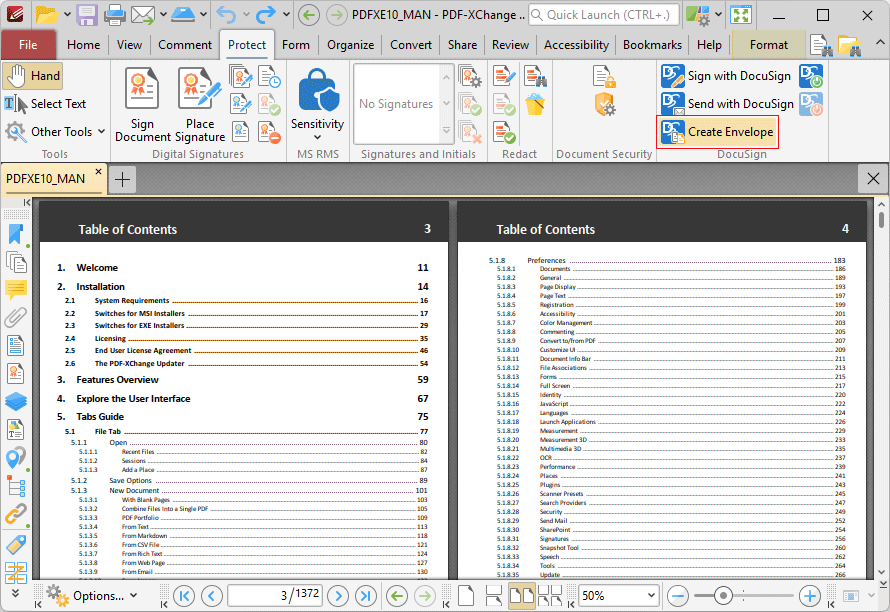Open the No Signatures gallery dropdown
890x612 pixels.
click(x=447, y=131)
